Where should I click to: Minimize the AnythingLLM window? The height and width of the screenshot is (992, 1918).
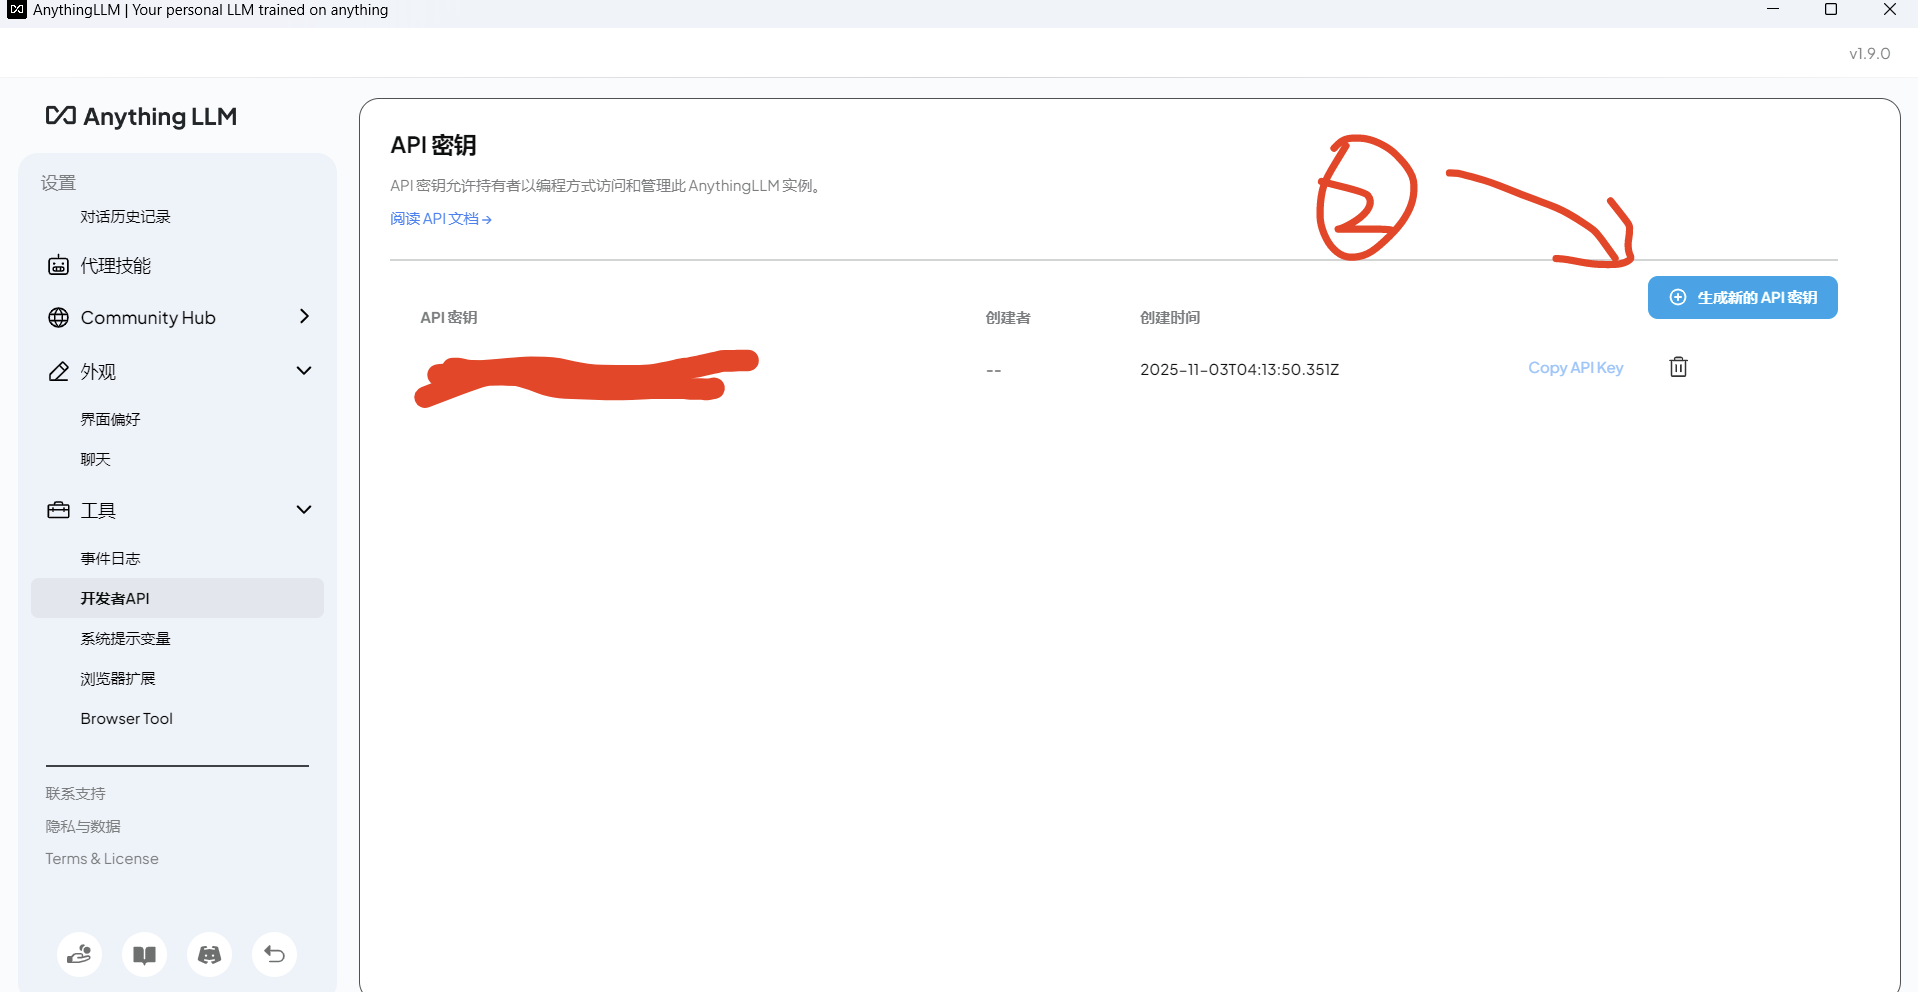click(1773, 10)
